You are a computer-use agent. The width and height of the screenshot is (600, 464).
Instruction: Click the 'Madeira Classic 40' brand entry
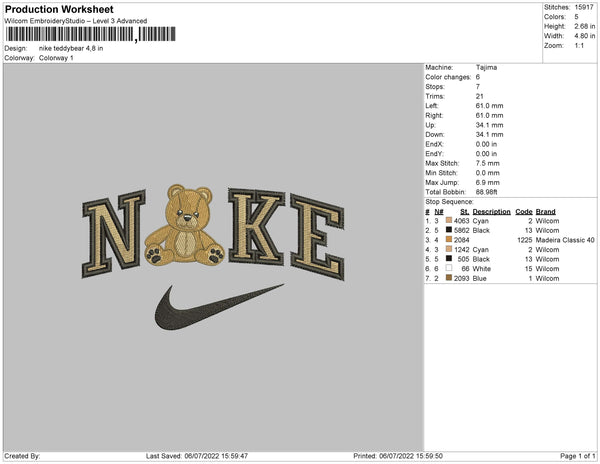tap(565, 240)
